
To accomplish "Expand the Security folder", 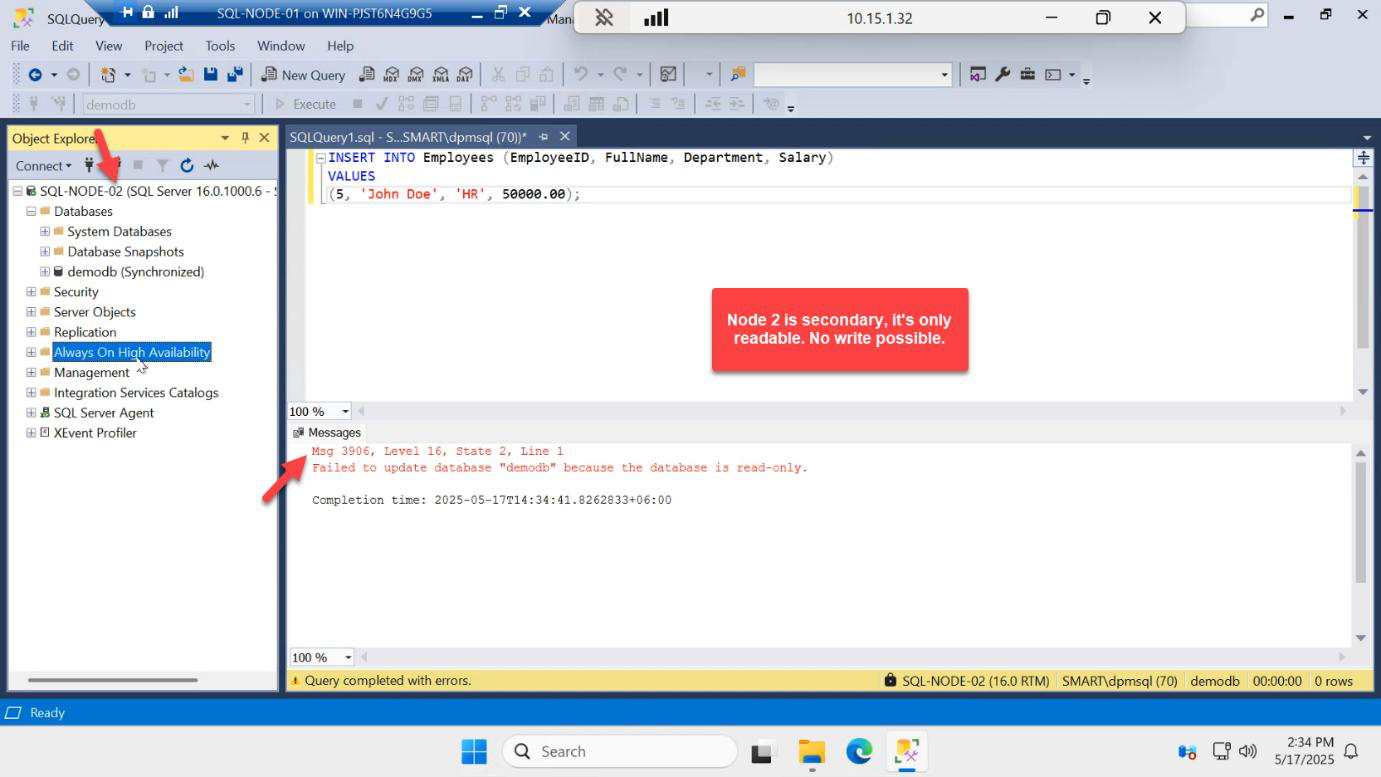I will (31, 292).
